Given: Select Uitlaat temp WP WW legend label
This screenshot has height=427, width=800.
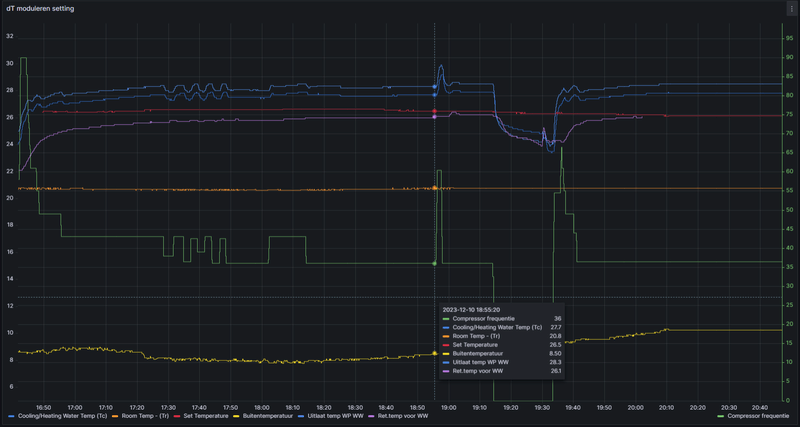Looking at the screenshot, I should click(333, 415).
